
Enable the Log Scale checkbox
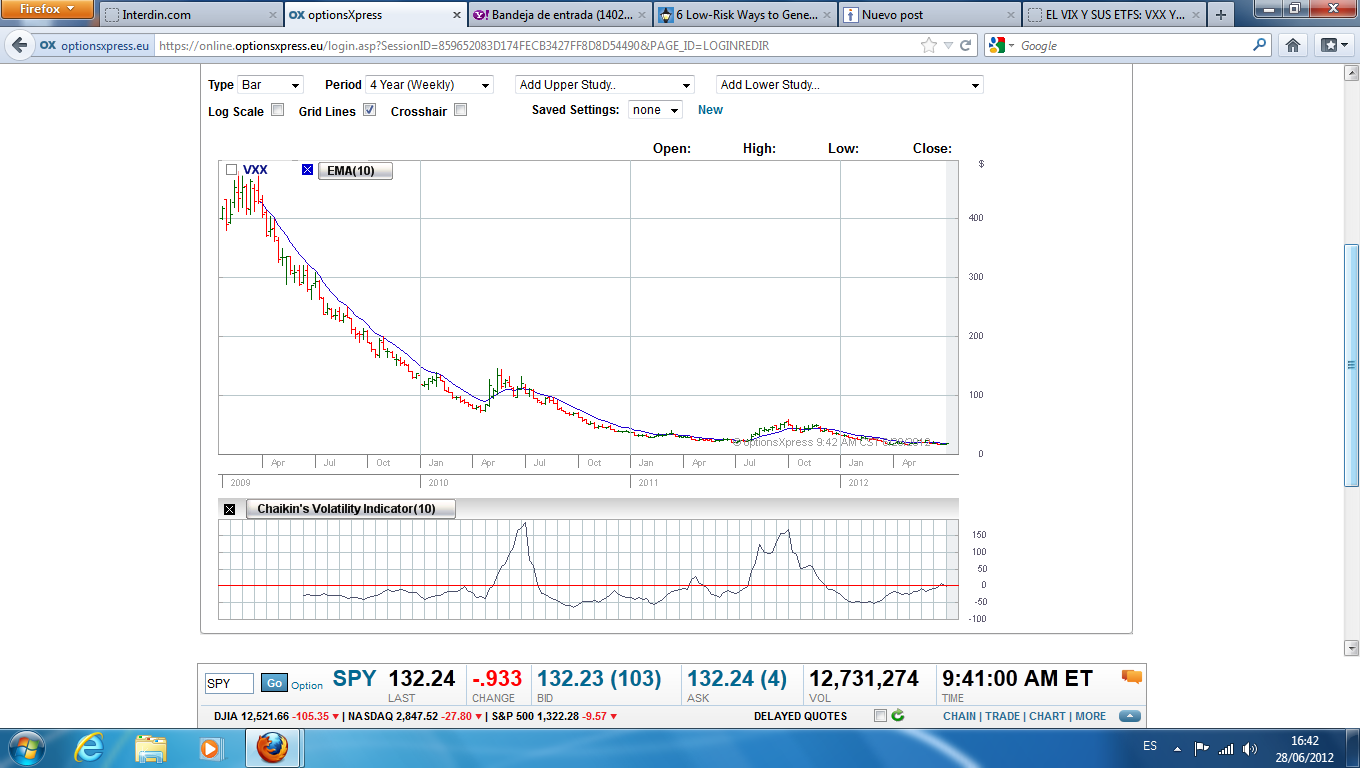point(278,110)
